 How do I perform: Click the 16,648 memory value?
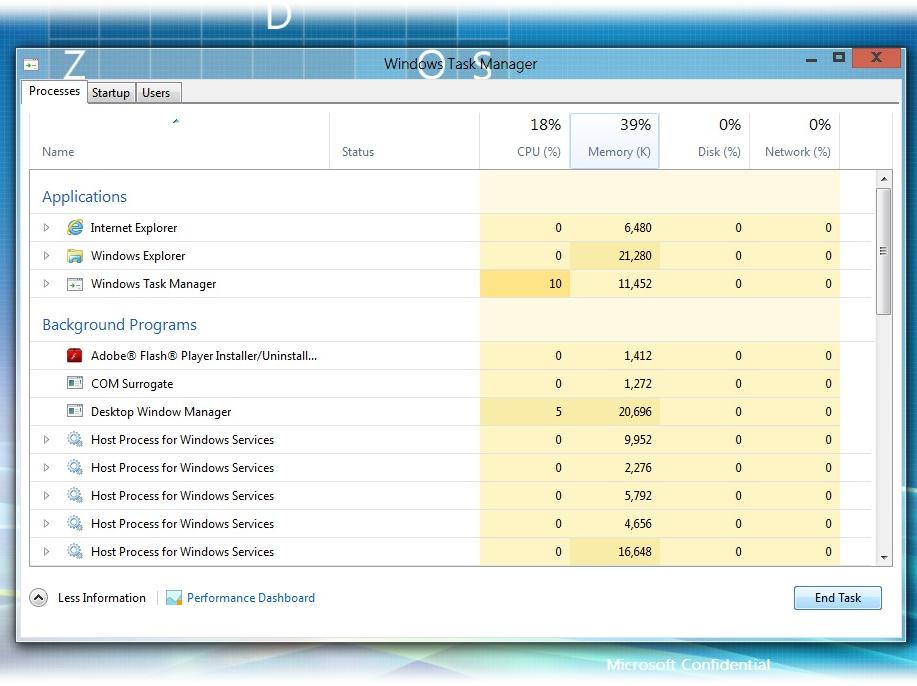coord(635,551)
